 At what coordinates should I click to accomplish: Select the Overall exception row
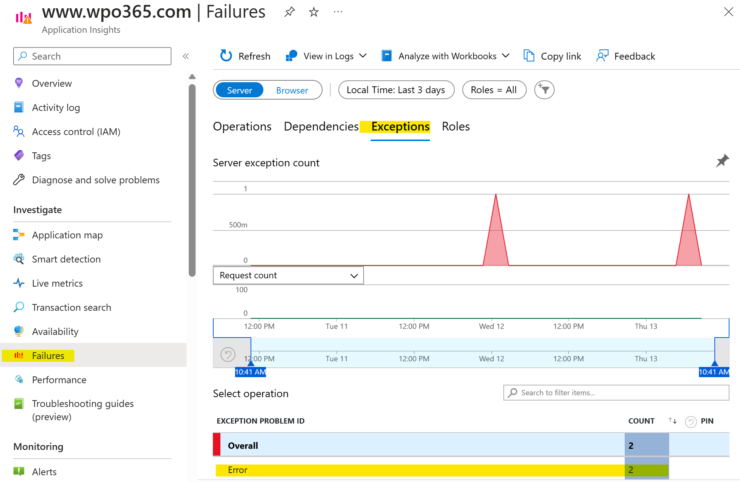pos(471,445)
